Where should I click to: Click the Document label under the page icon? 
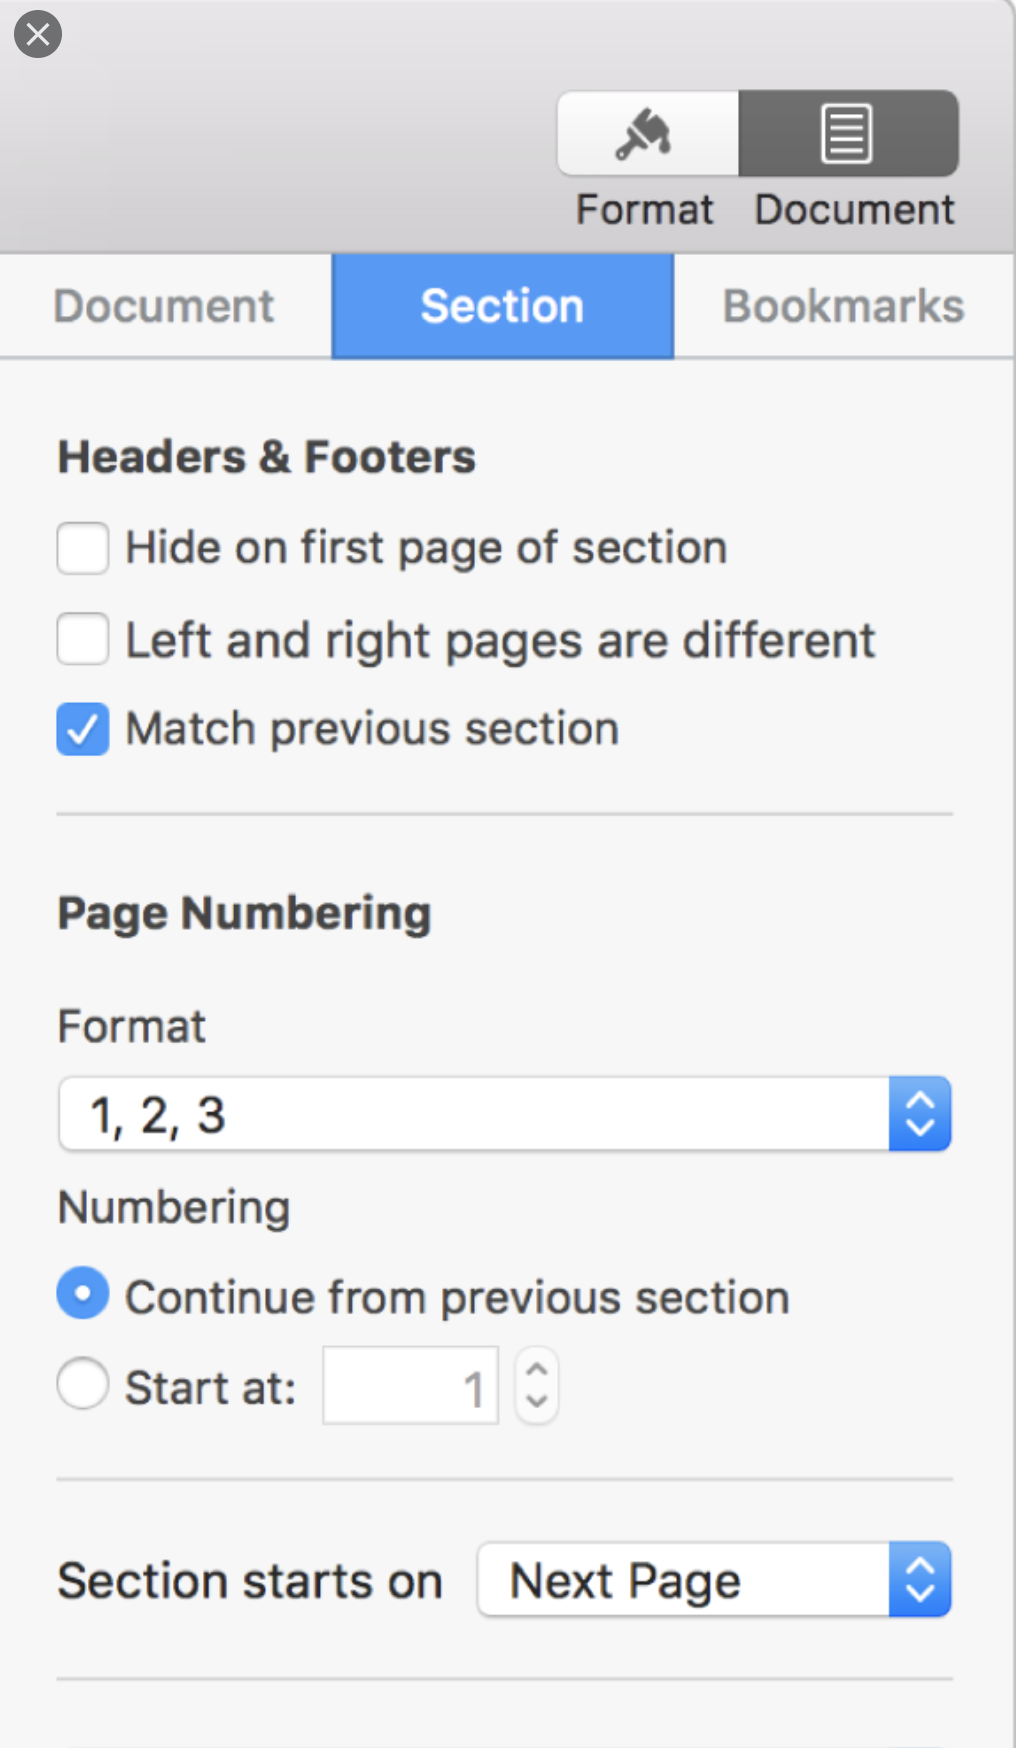854,210
